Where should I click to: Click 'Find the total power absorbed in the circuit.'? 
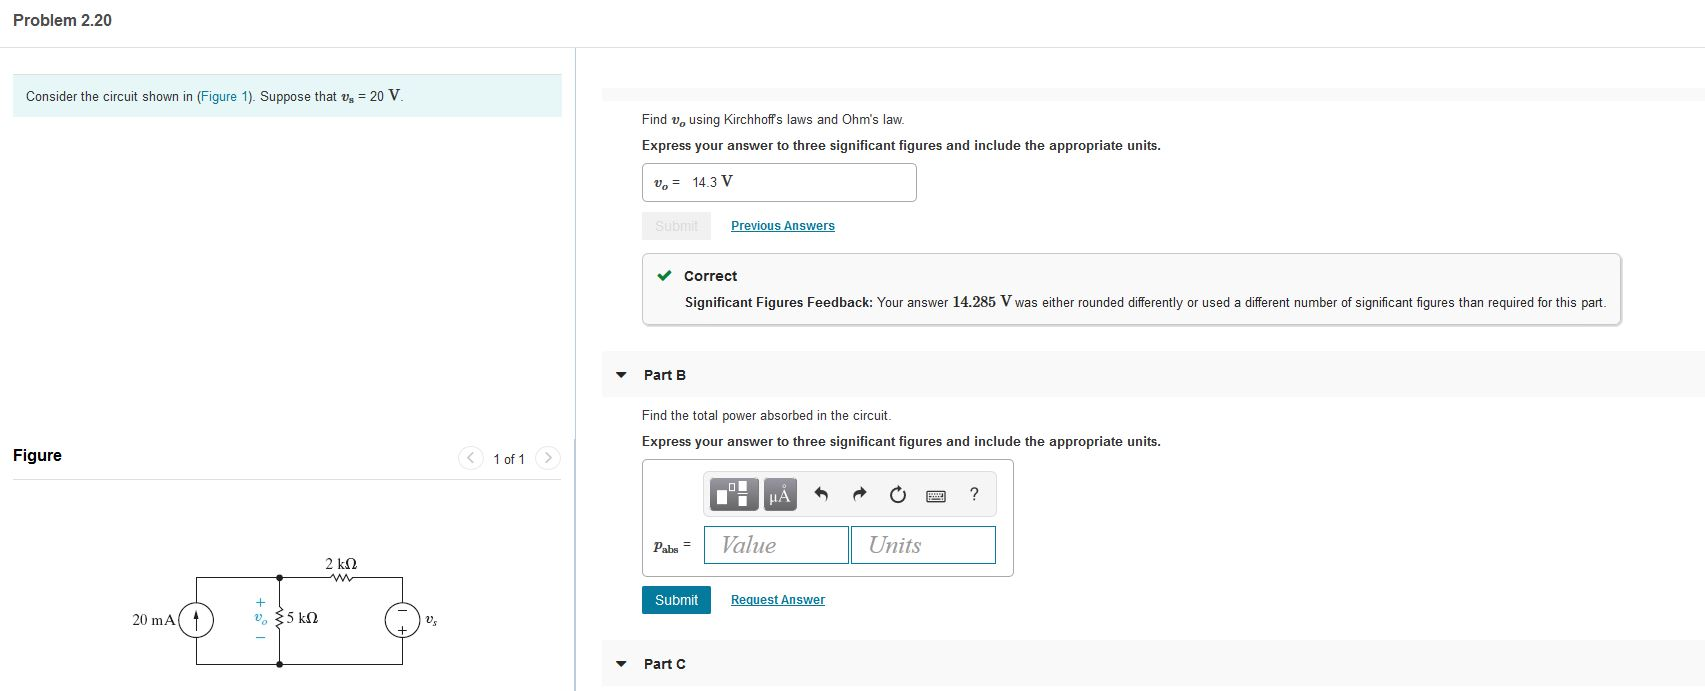pyautogui.click(x=766, y=415)
